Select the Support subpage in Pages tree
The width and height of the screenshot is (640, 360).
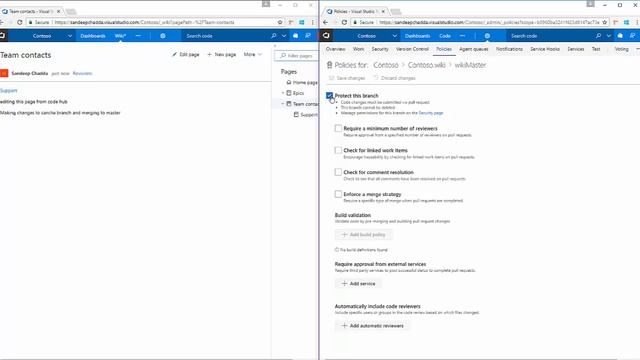tap(306, 115)
